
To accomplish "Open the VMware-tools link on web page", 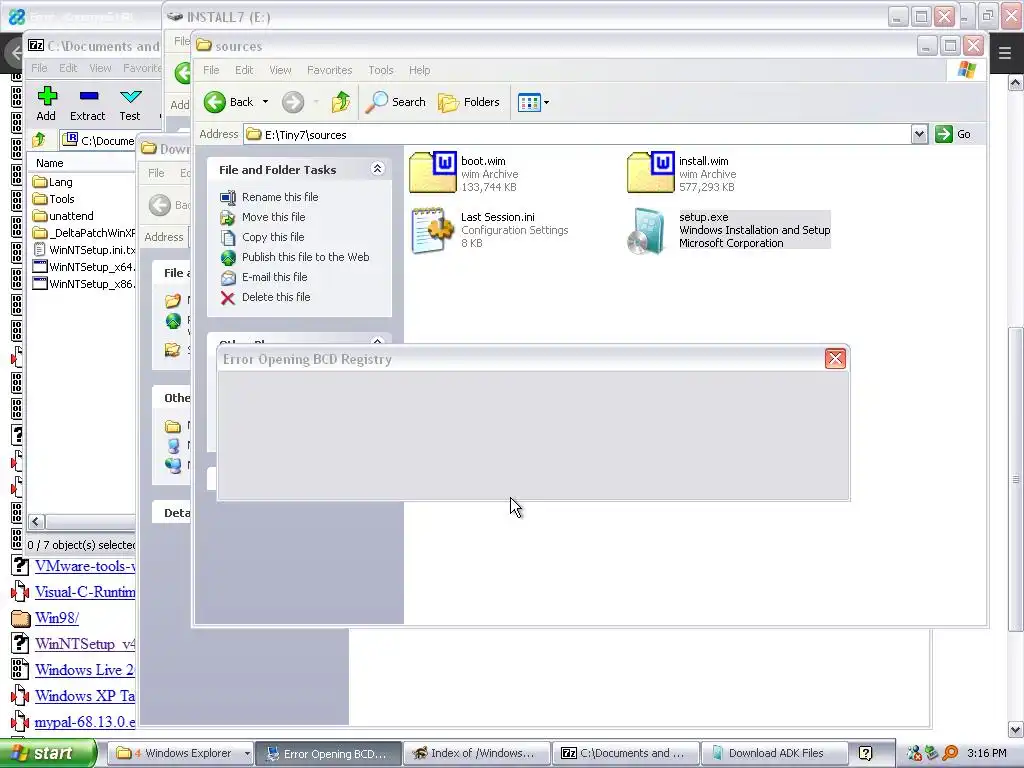I will (x=85, y=566).
